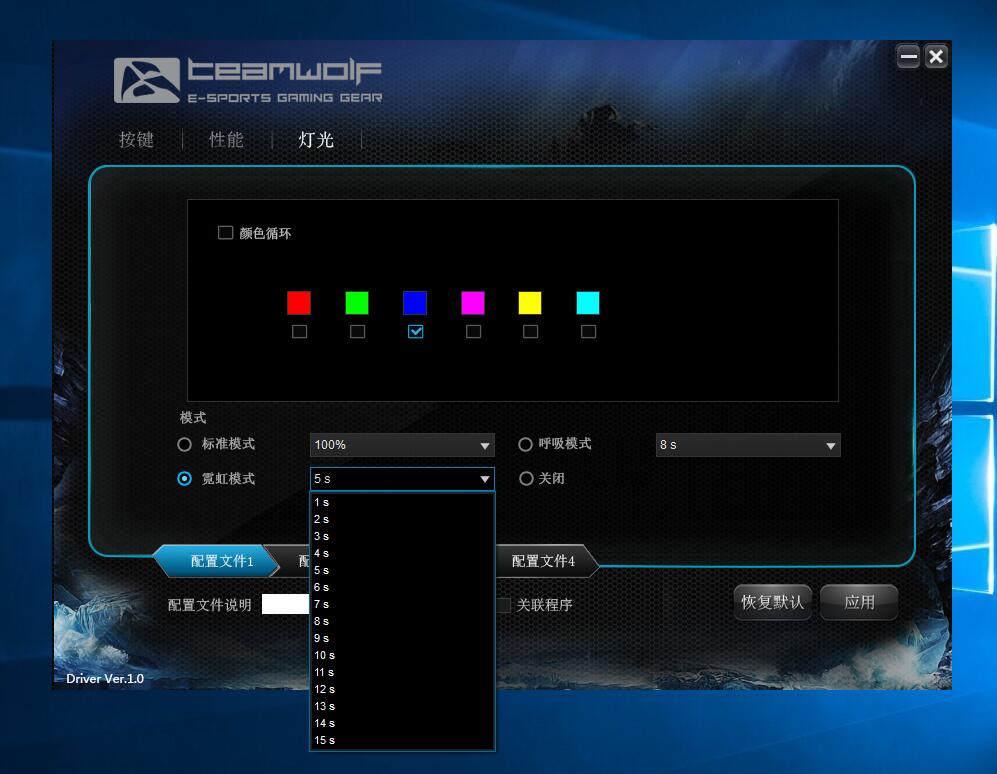
Task: Enable the 颜色循环 color cycle checkbox
Action: [x=225, y=231]
